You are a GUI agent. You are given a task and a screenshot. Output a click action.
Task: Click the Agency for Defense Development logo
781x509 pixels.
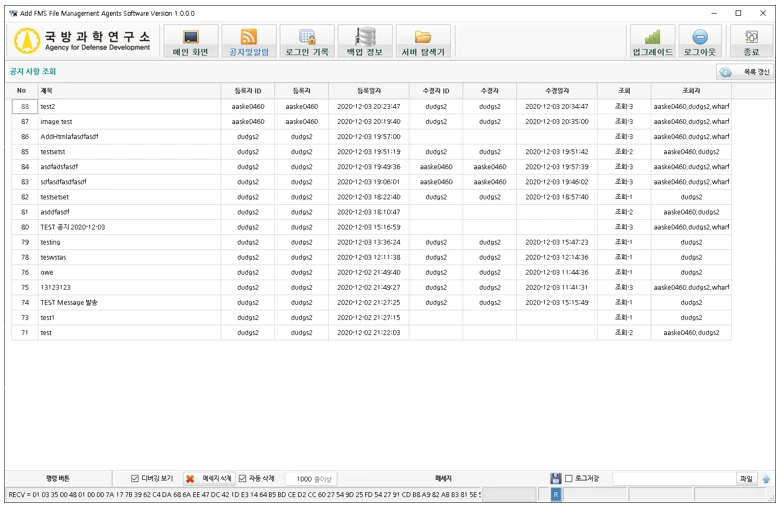[x=82, y=41]
